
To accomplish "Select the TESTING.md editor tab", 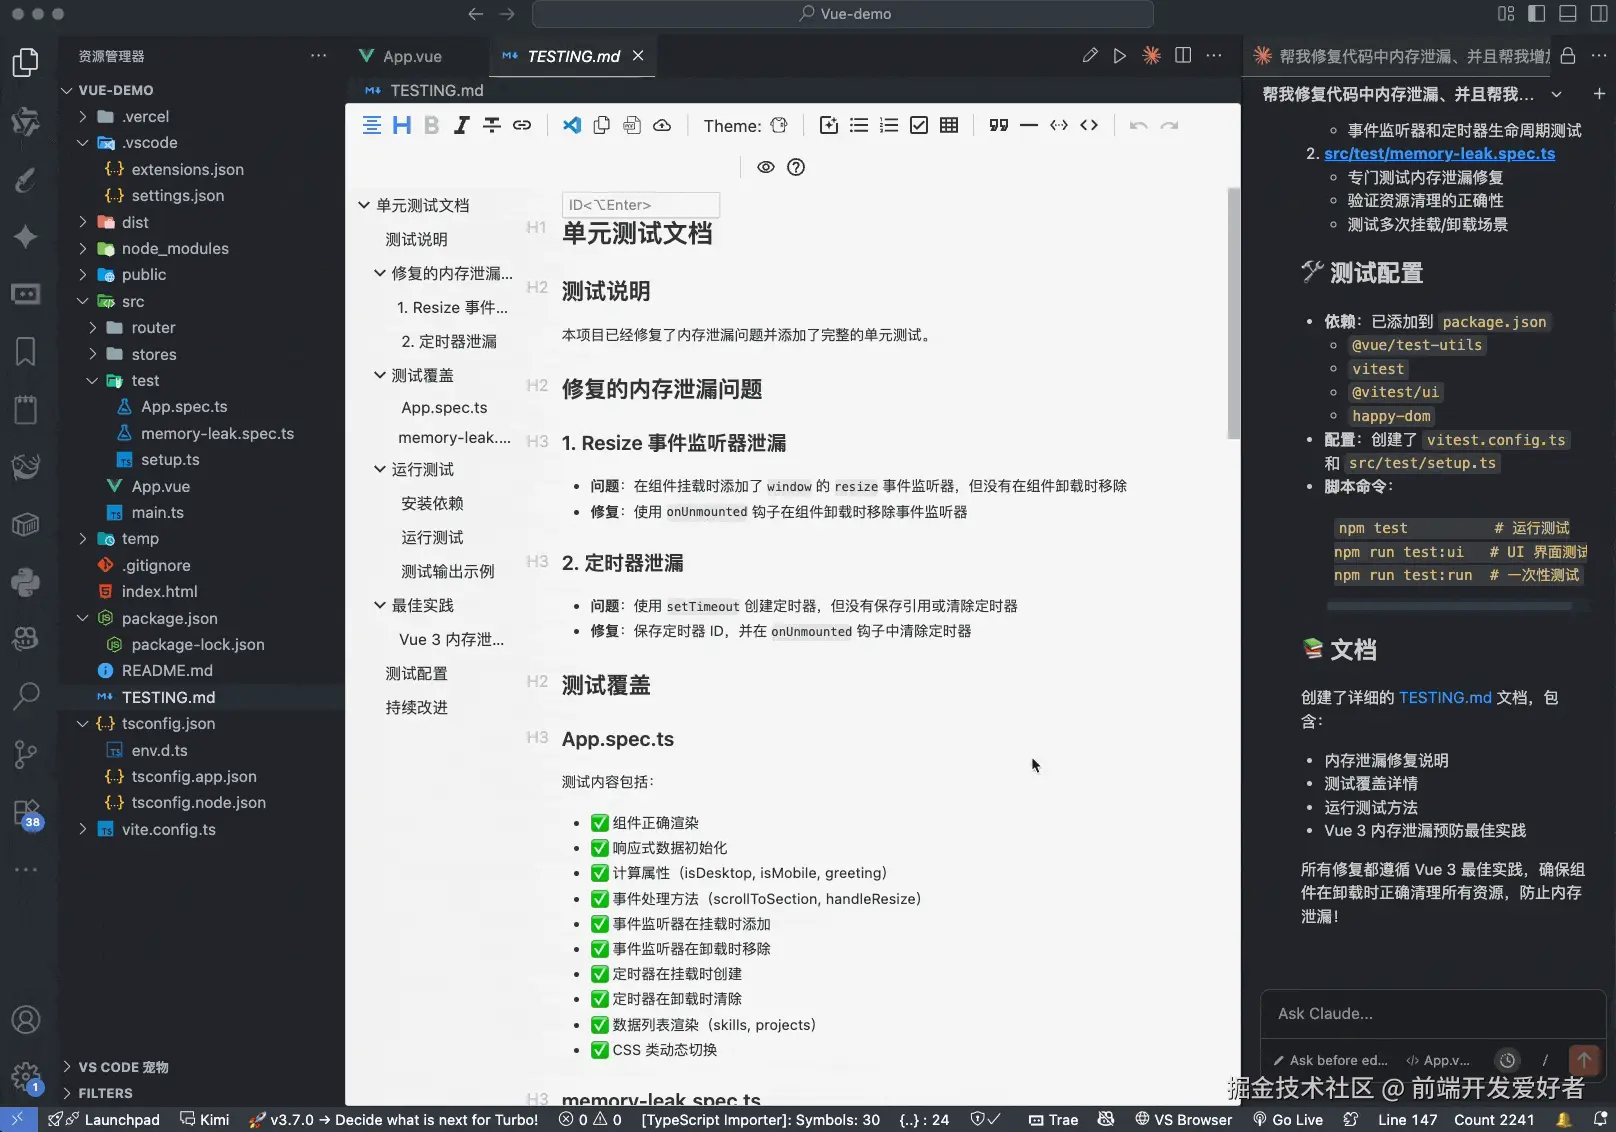I will pos(573,56).
